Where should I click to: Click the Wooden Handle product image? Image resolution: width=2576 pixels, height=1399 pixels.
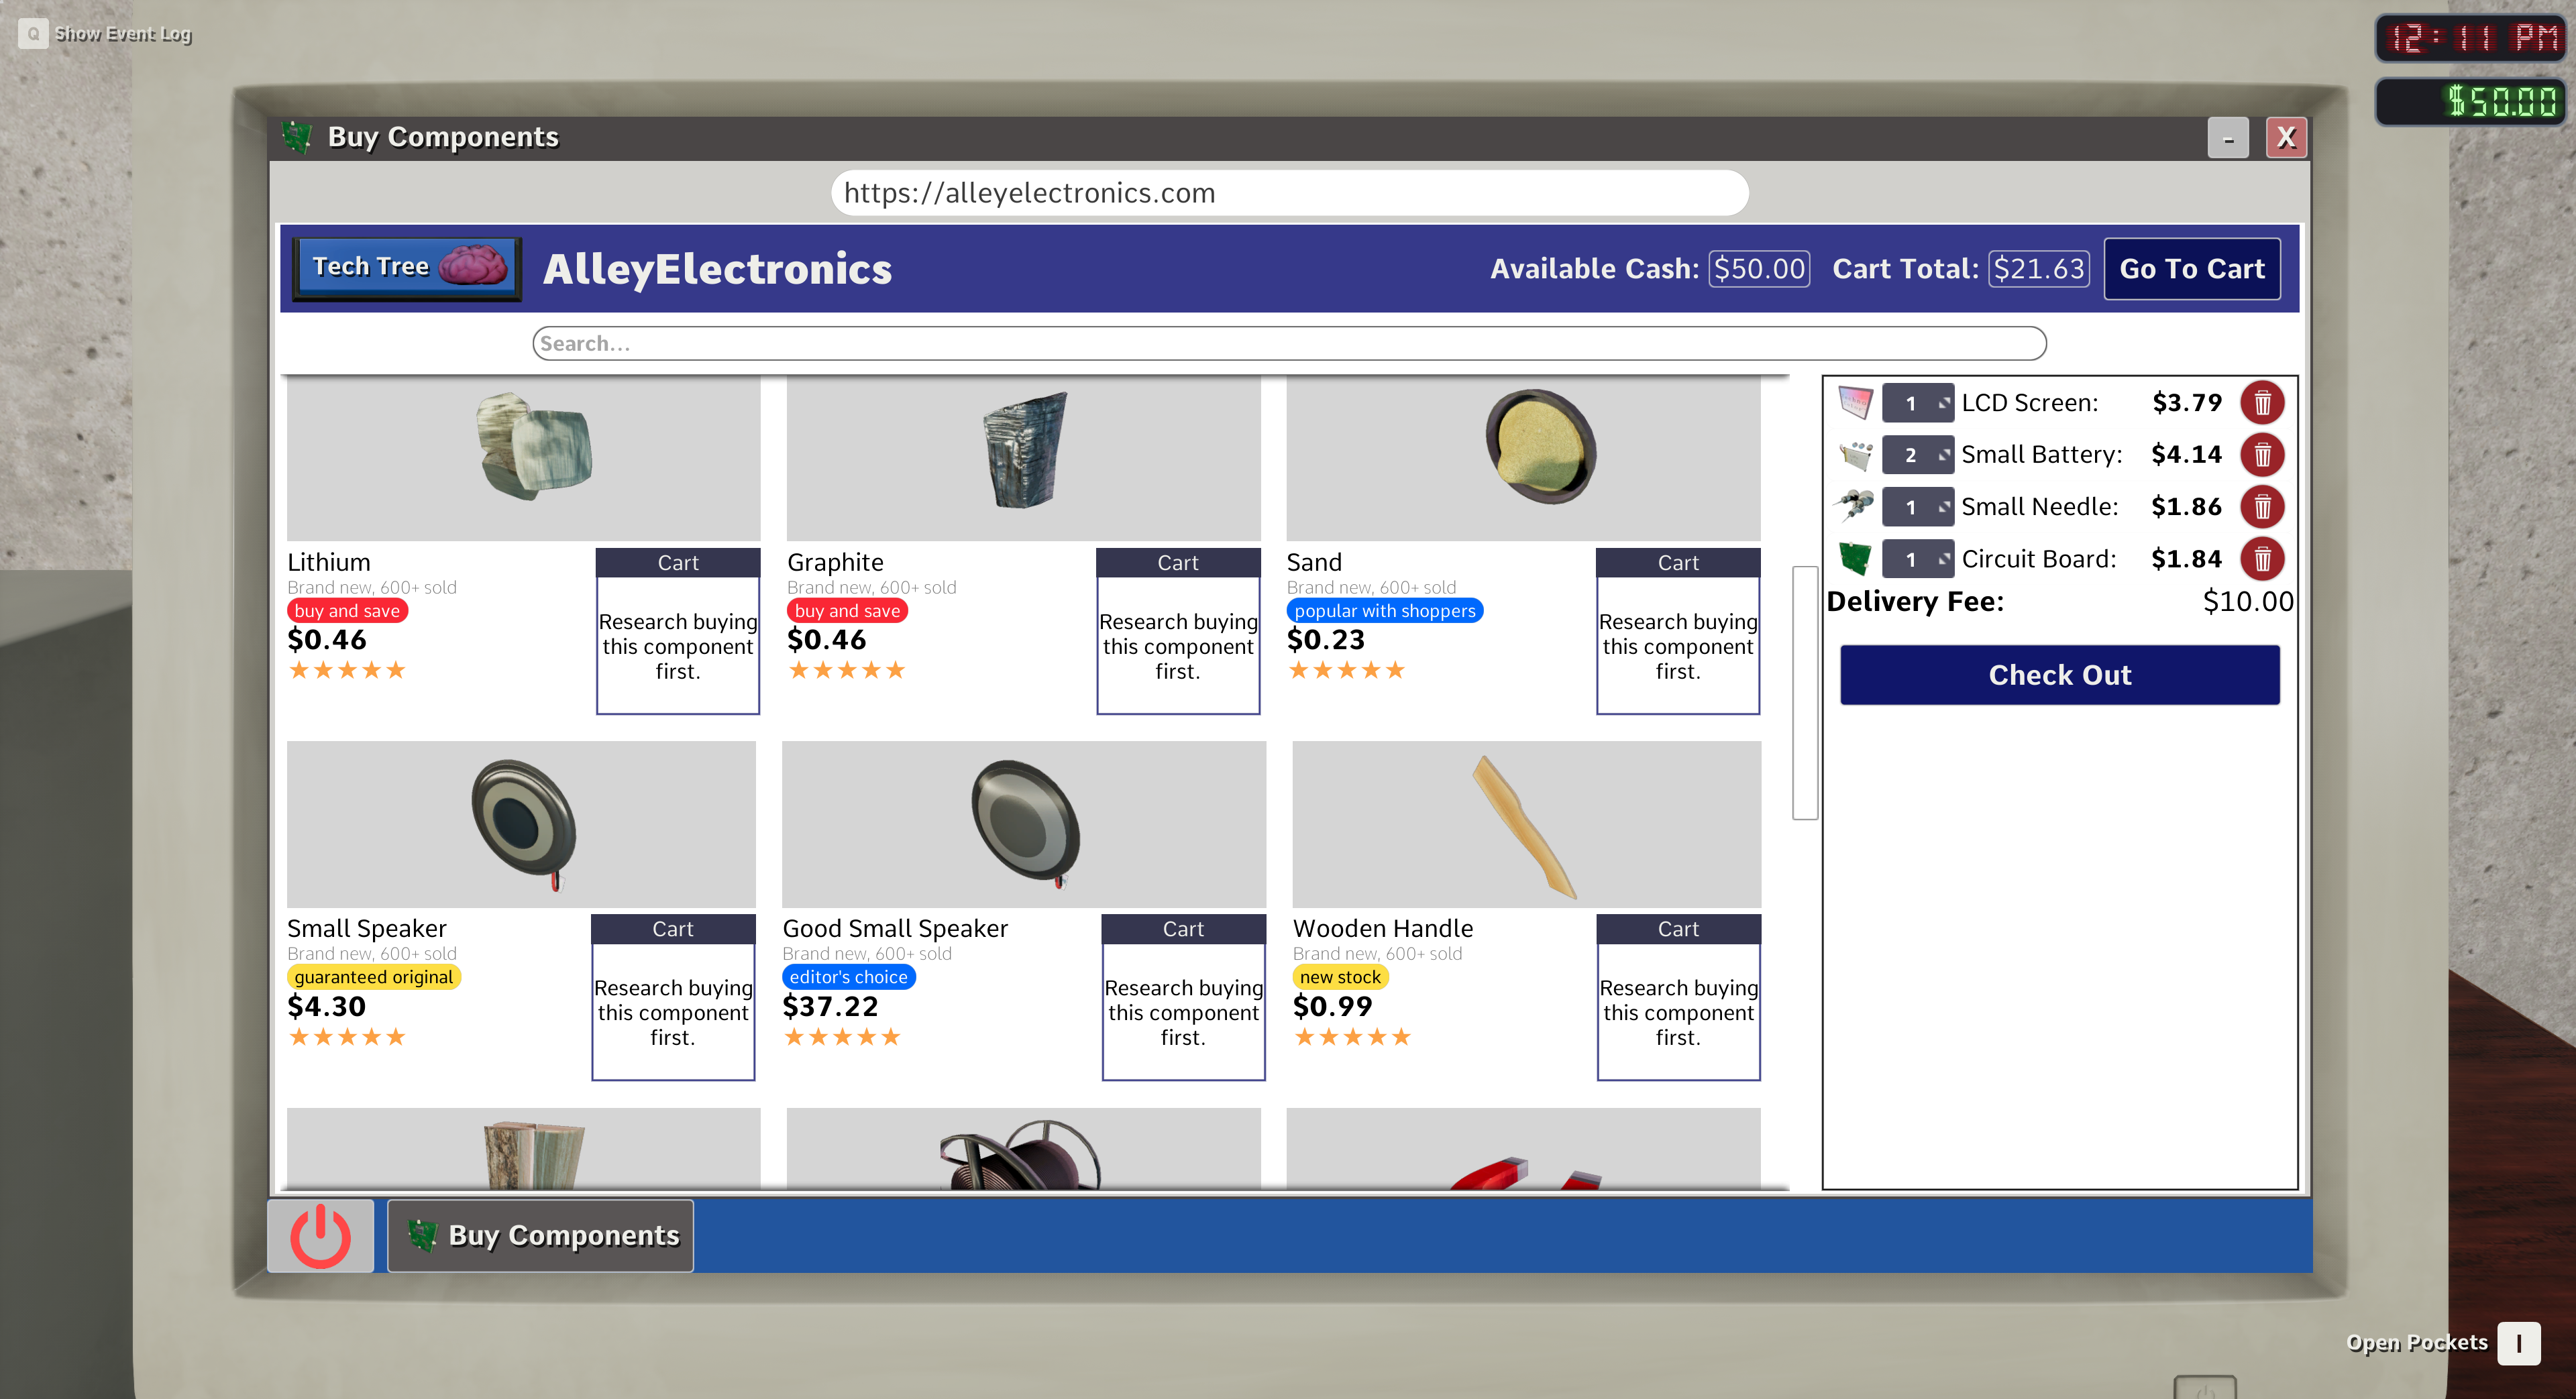coord(1525,824)
